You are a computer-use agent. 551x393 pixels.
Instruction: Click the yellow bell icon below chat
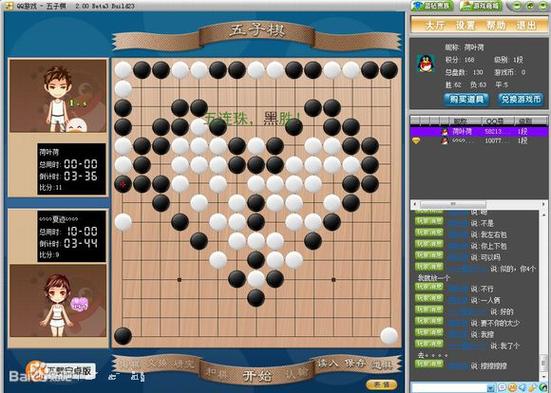click(533, 388)
